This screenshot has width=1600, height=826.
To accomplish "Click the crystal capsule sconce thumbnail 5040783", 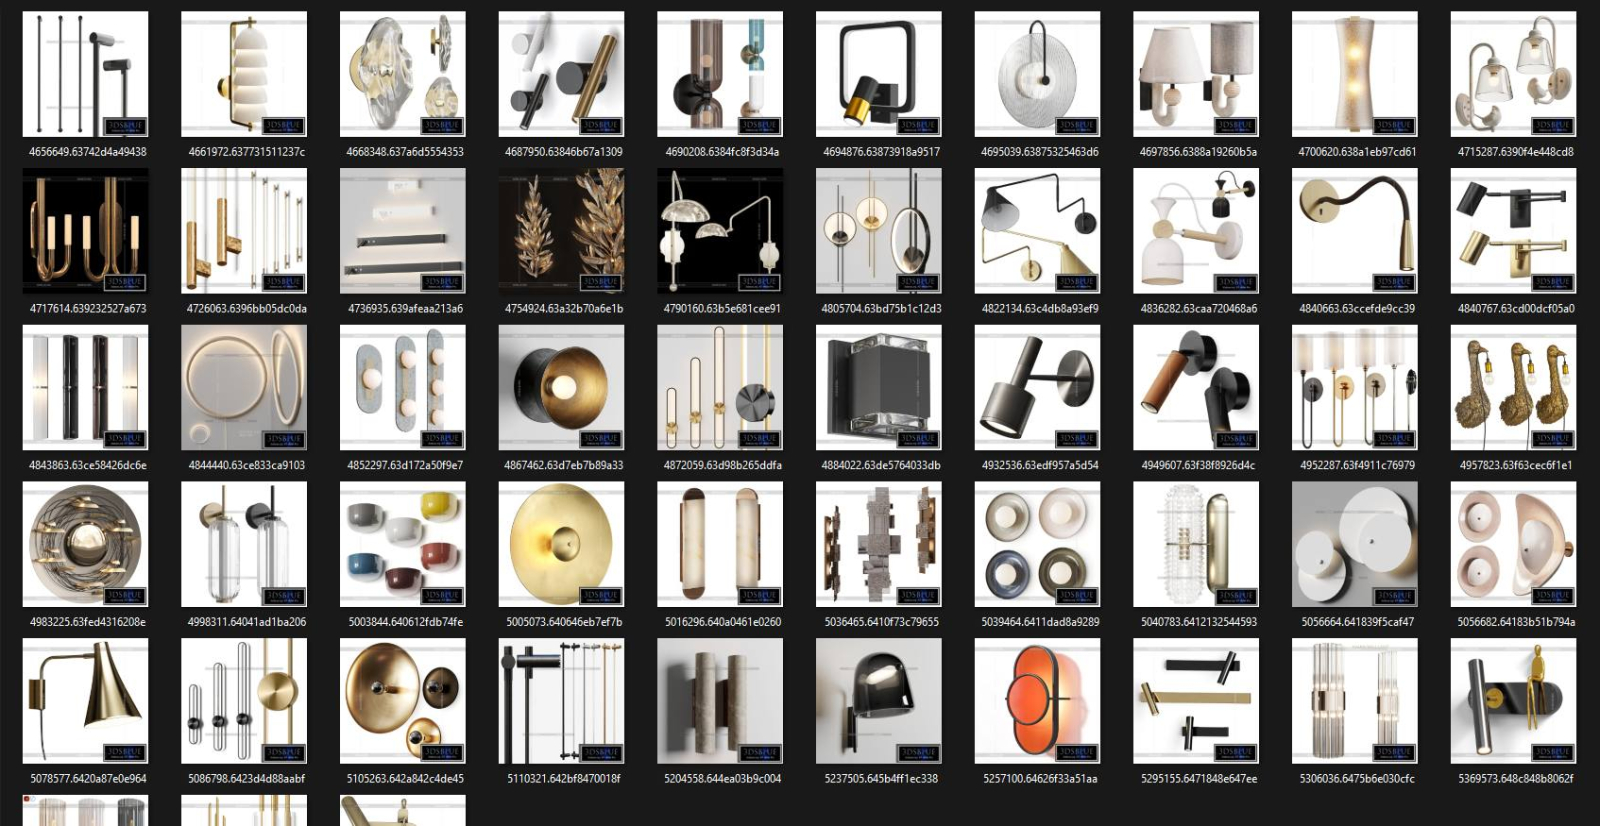I will 1195,544.
